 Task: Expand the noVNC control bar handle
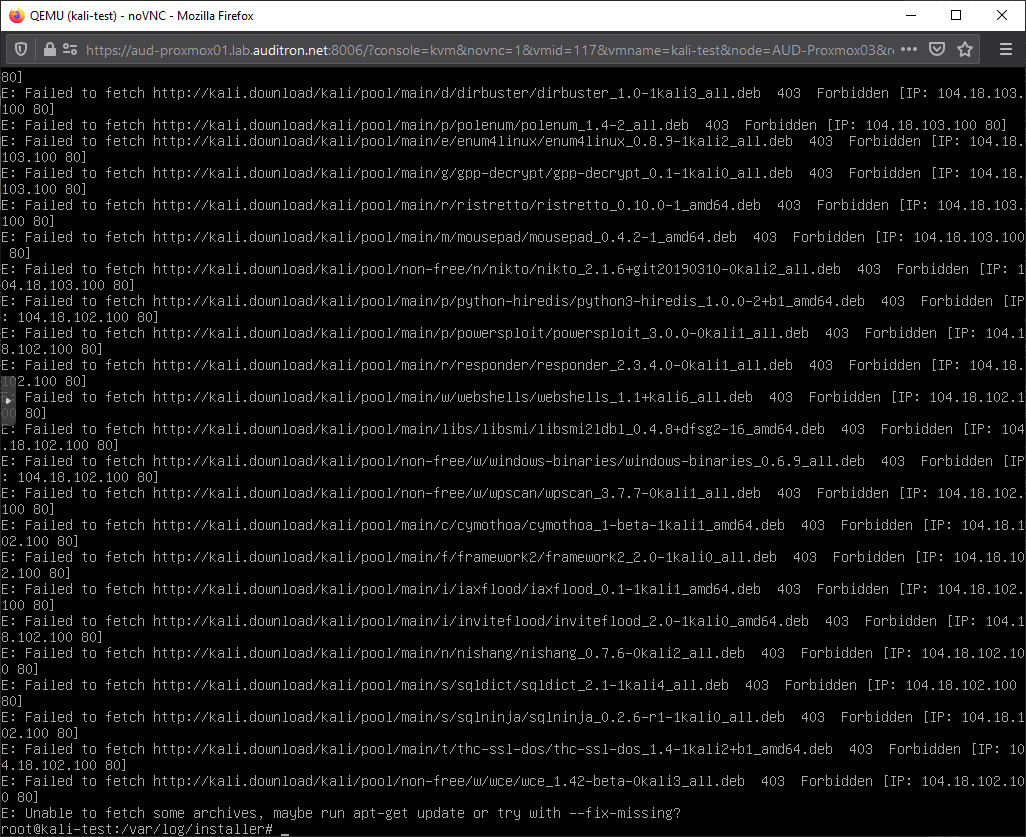click(x=8, y=399)
